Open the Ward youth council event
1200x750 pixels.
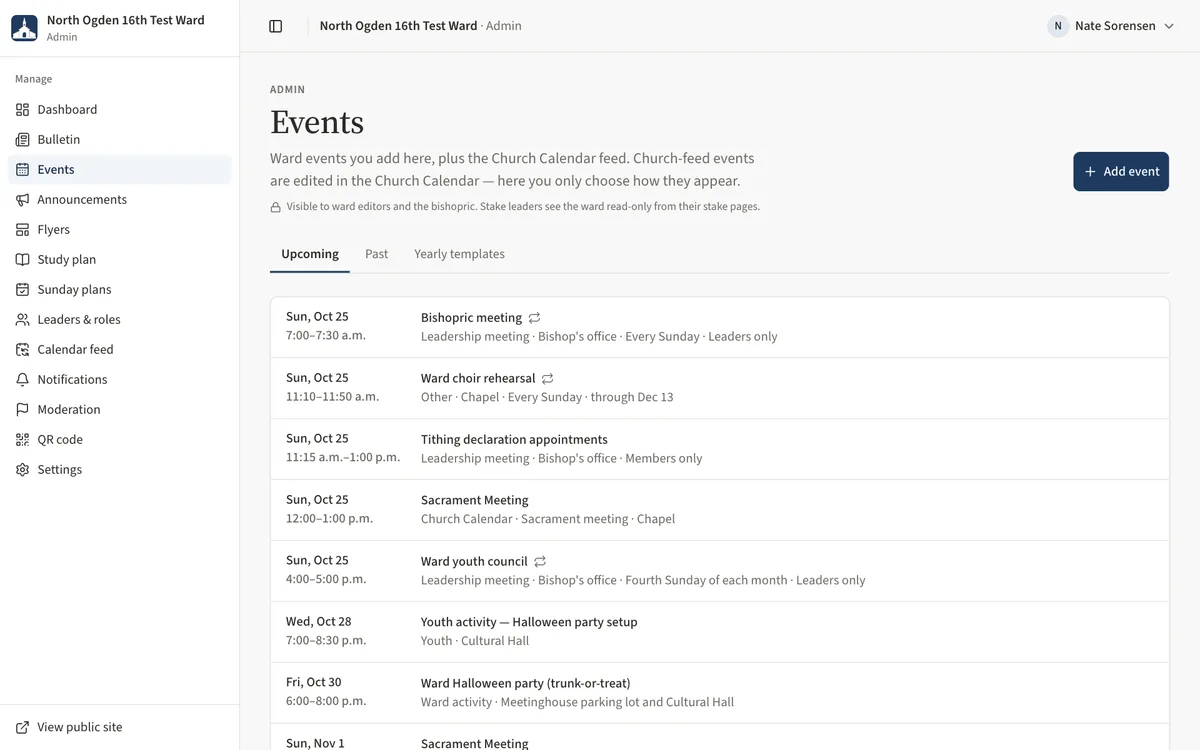[x=720, y=571]
